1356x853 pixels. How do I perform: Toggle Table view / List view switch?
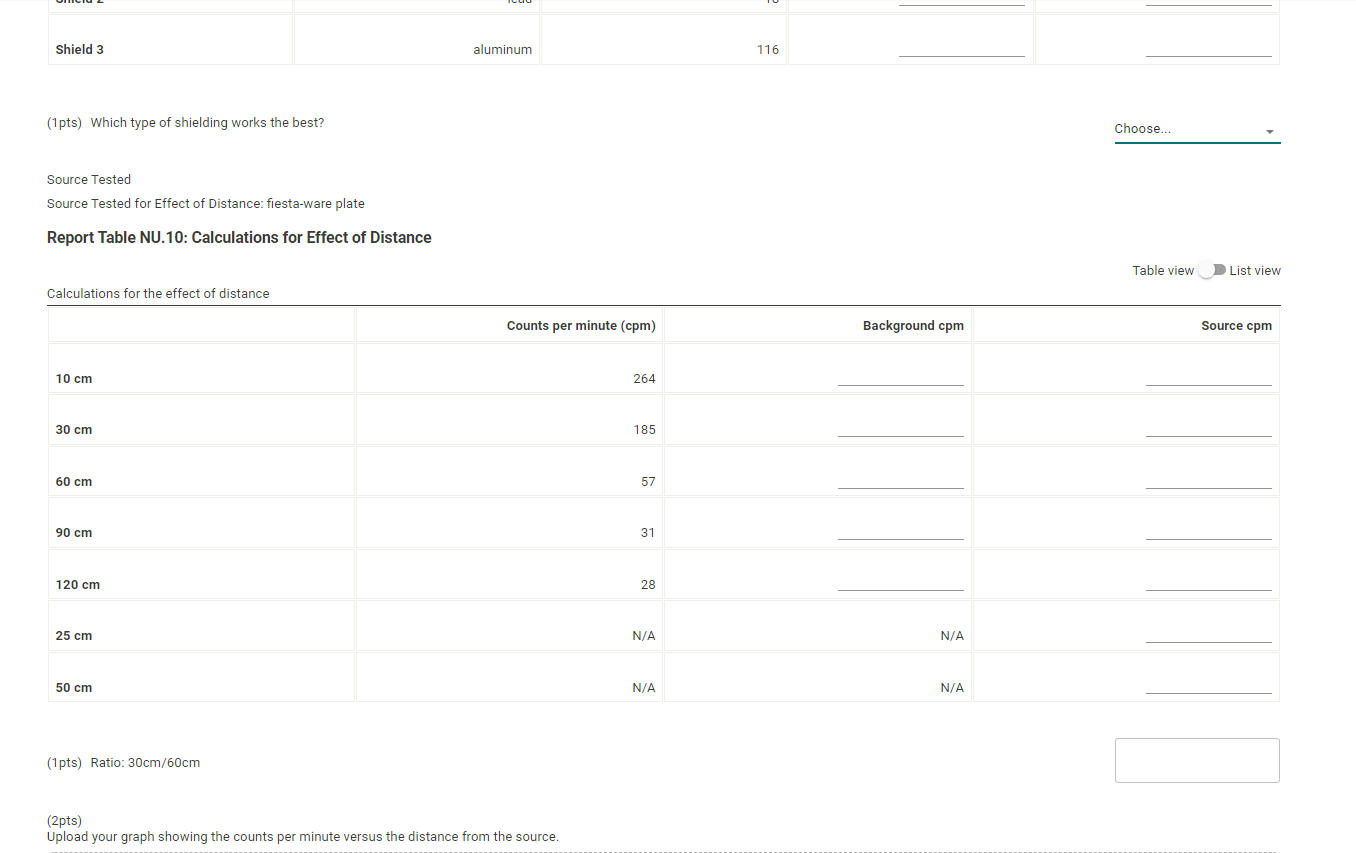pos(1212,271)
